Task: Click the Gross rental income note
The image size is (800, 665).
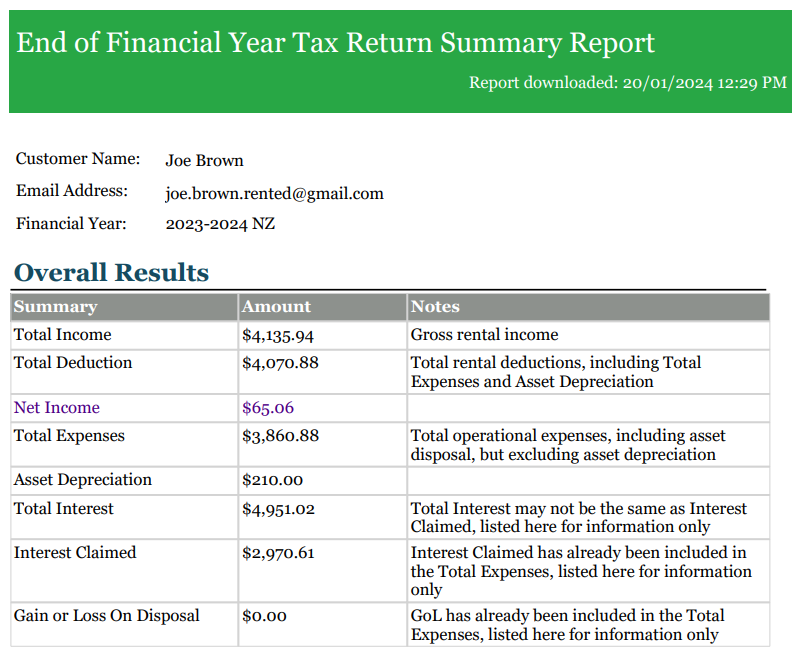Action: click(484, 335)
